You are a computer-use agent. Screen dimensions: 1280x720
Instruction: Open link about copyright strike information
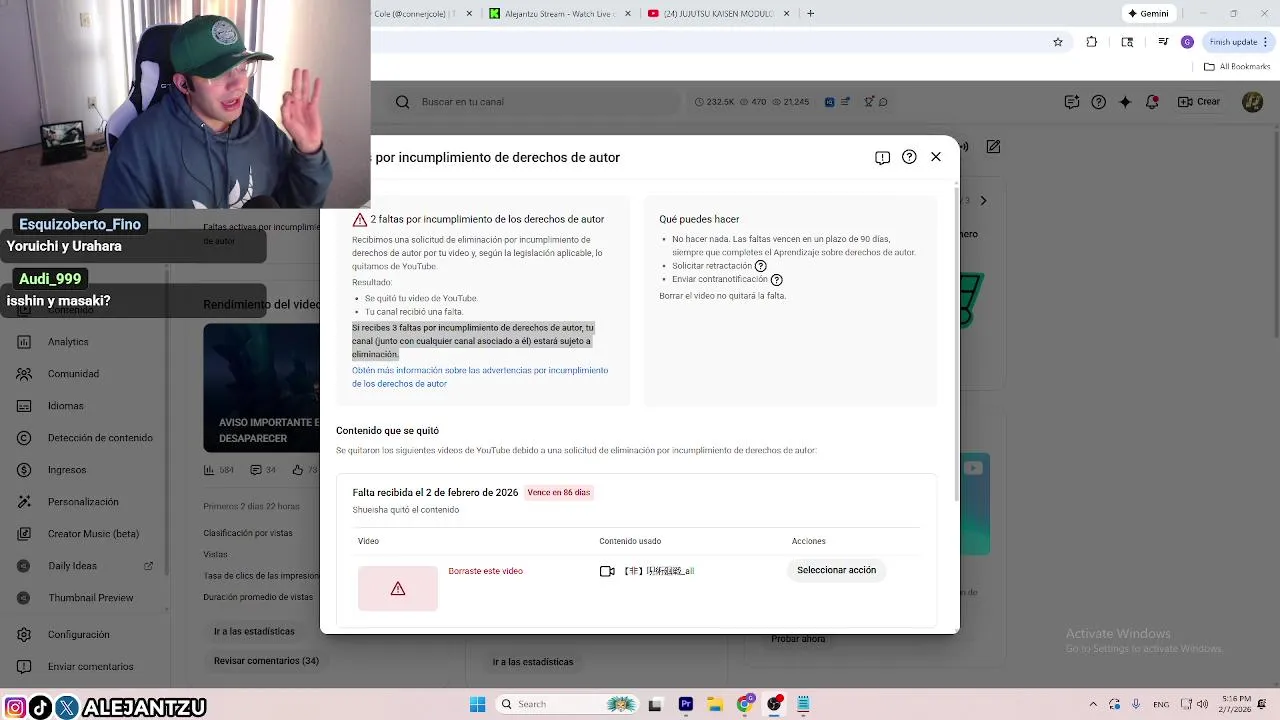(x=480, y=377)
